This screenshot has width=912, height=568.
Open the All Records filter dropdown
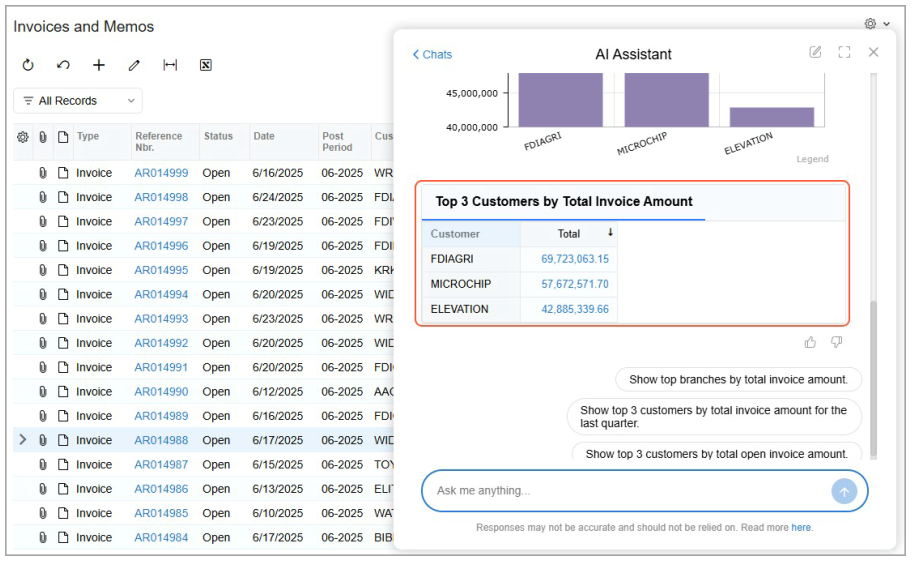click(78, 101)
